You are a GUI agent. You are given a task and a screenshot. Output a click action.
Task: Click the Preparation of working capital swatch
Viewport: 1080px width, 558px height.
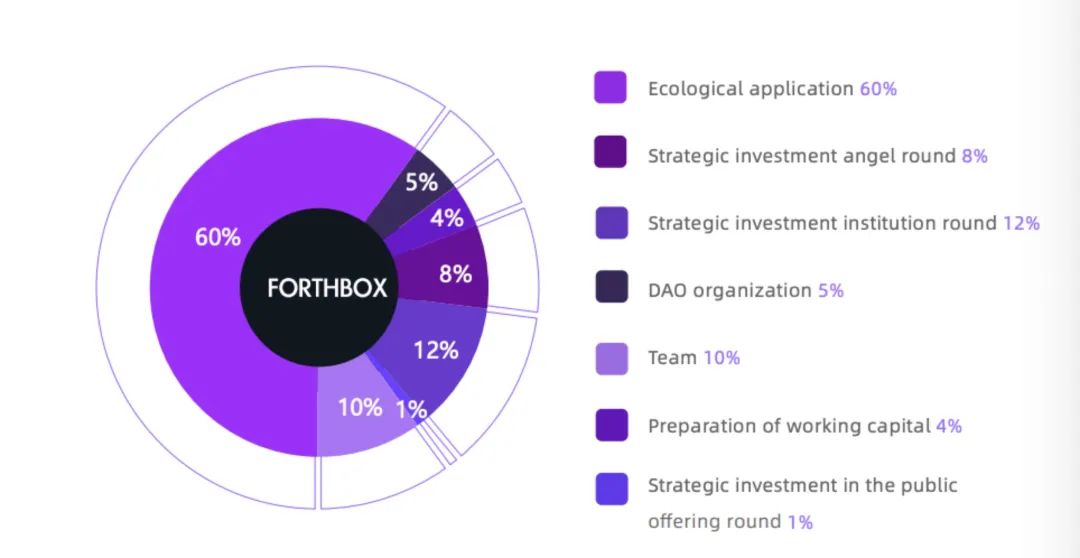coord(610,425)
